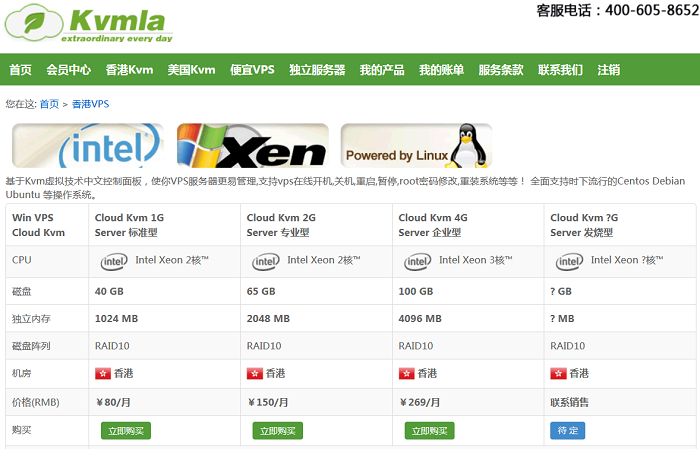This screenshot has width=700, height=449.
Task: Click the 4096 MB memory value
Action: coord(420,319)
